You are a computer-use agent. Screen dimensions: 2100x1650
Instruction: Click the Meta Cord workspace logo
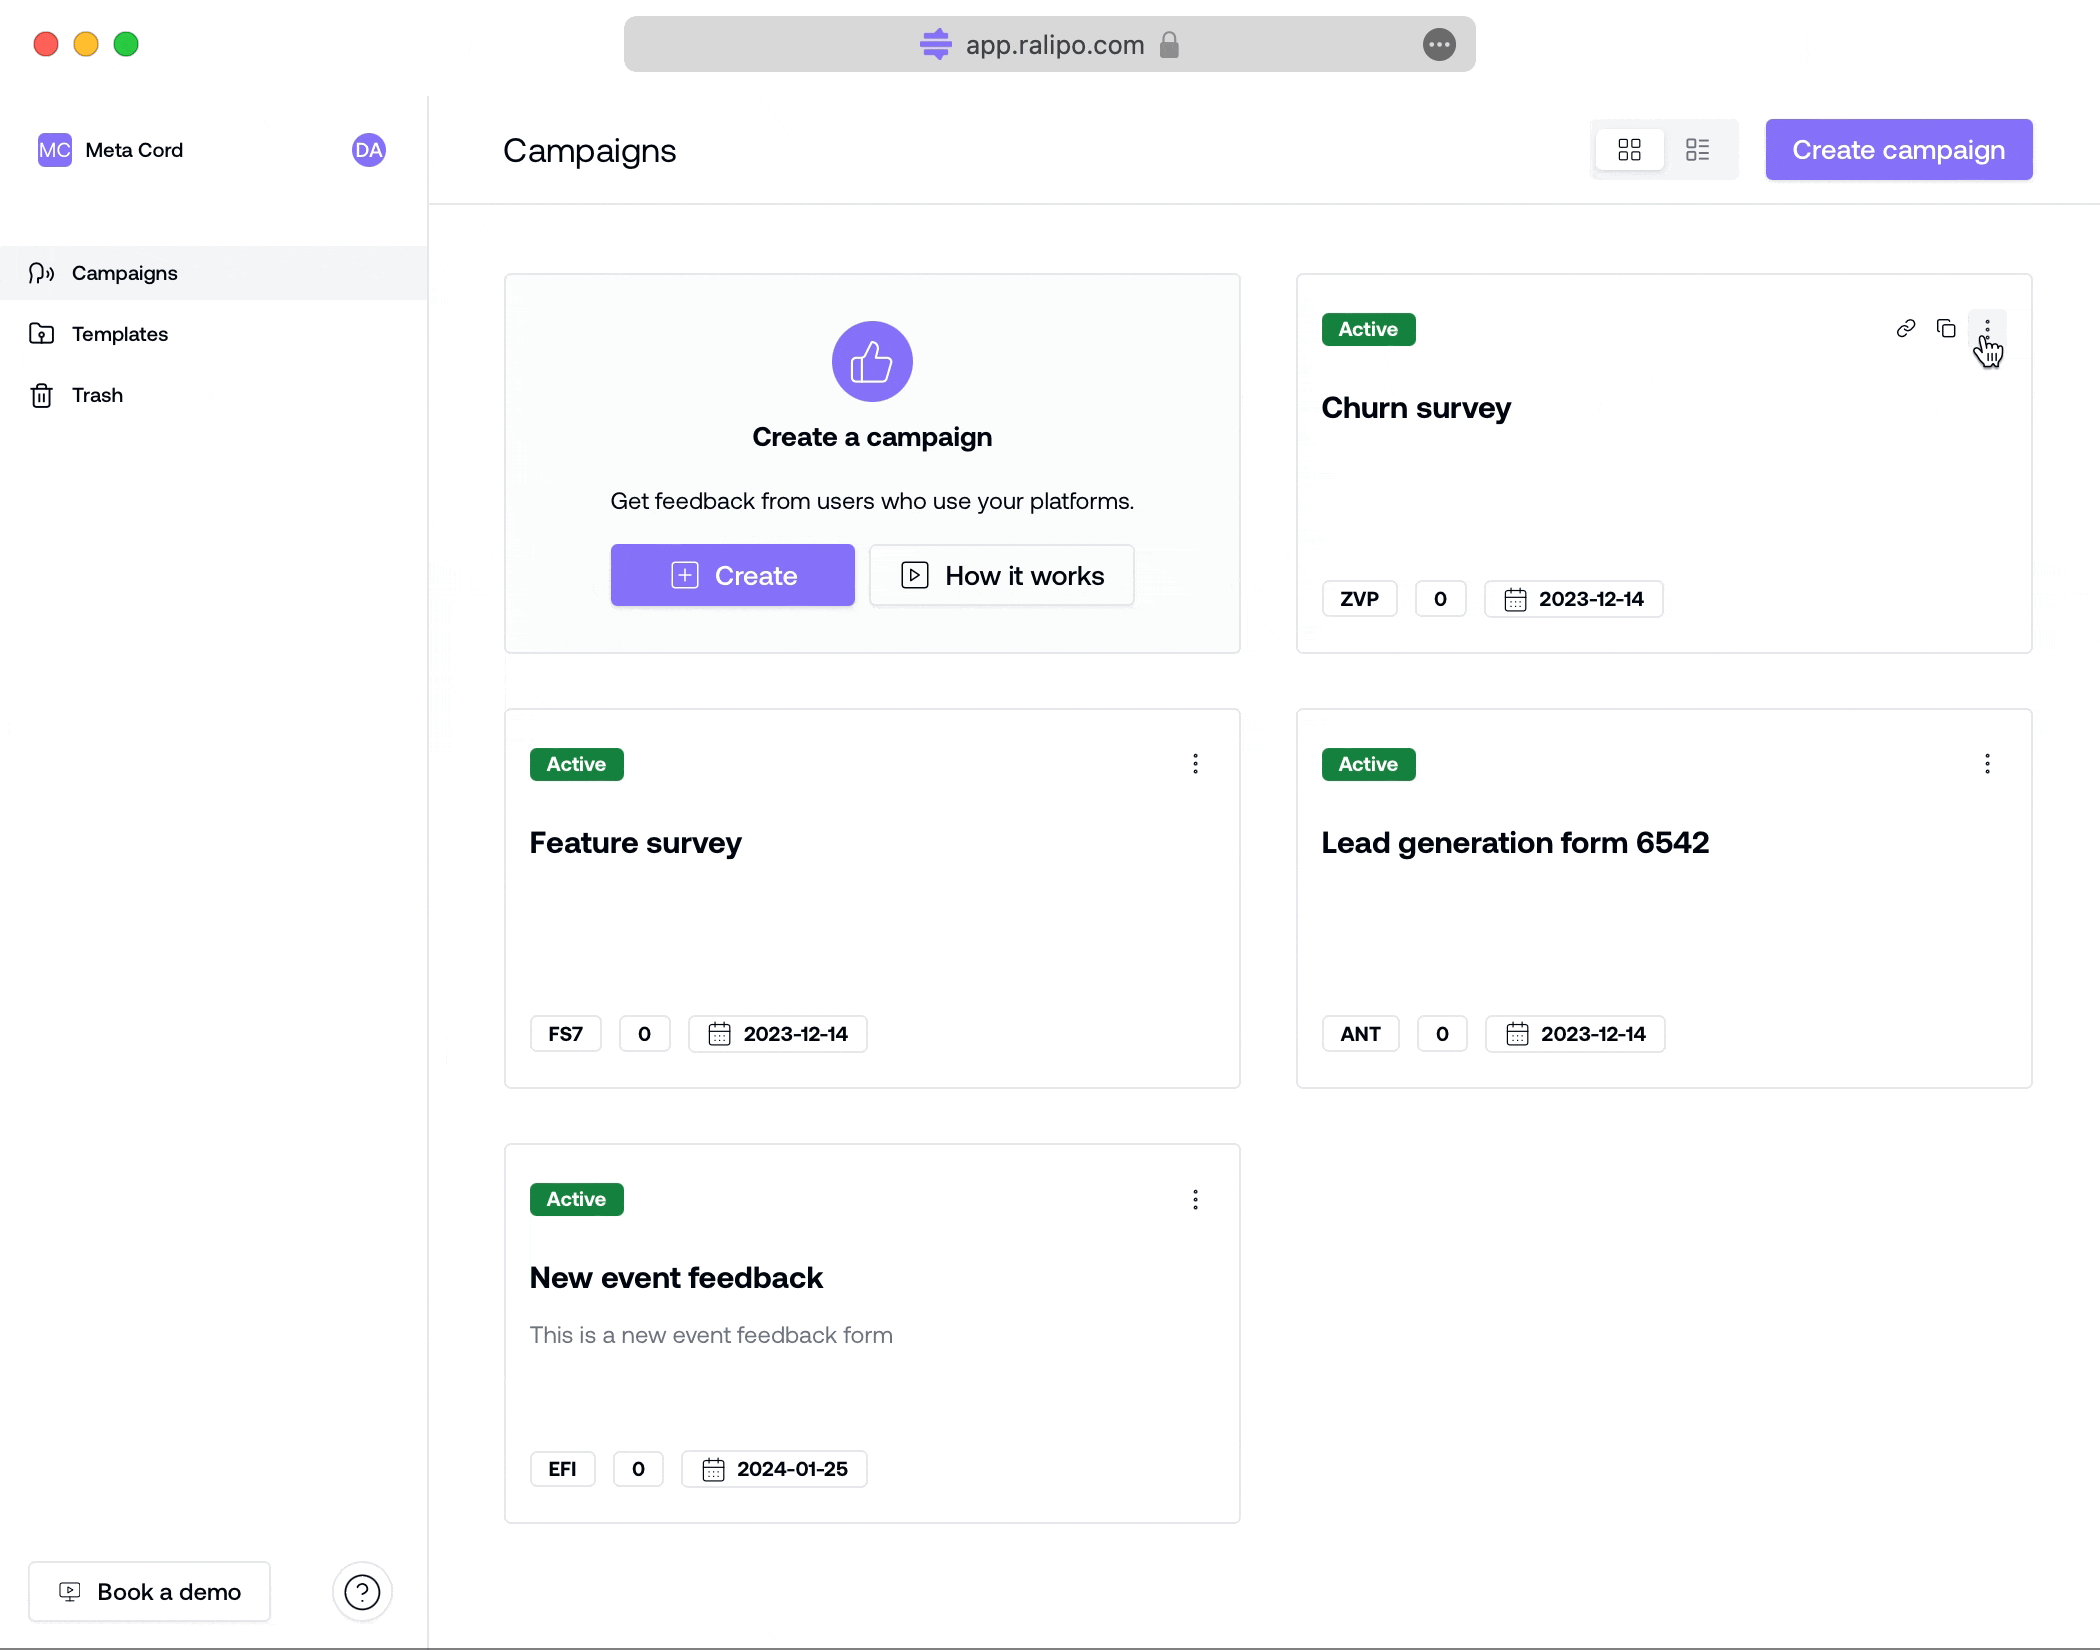click(x=54, y=150)
